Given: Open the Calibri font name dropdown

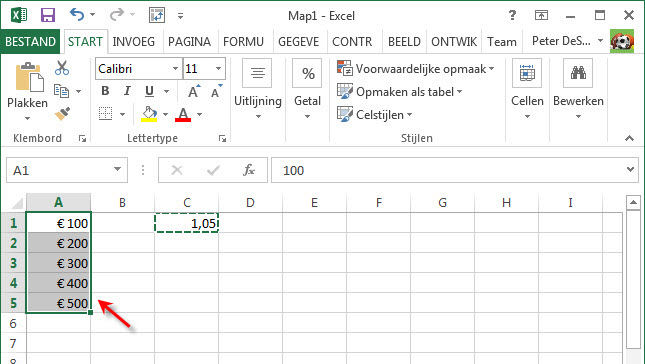Looking at the screenshot, I should point(176,68).
